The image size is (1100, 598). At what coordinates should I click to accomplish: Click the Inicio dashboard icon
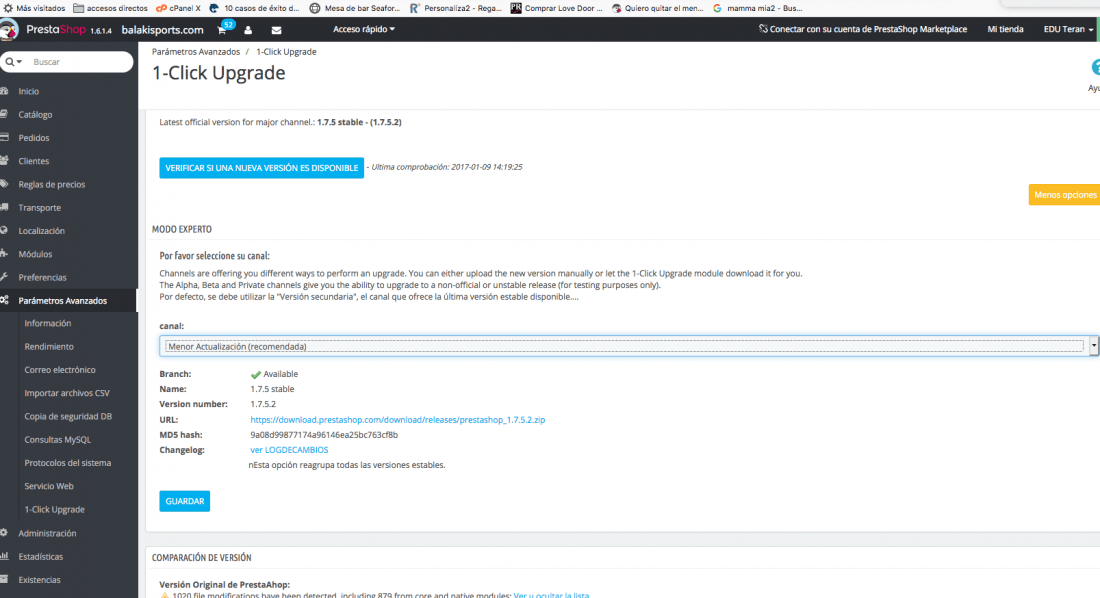(x=4, y=91)
